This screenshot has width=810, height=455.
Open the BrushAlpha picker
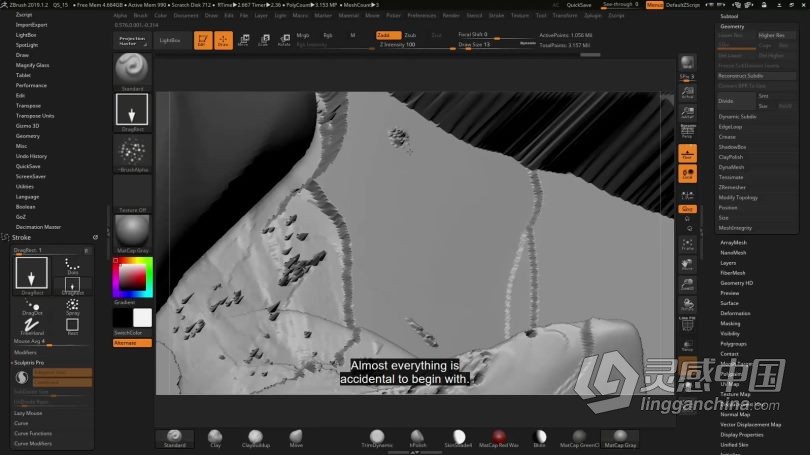[132, 153]
